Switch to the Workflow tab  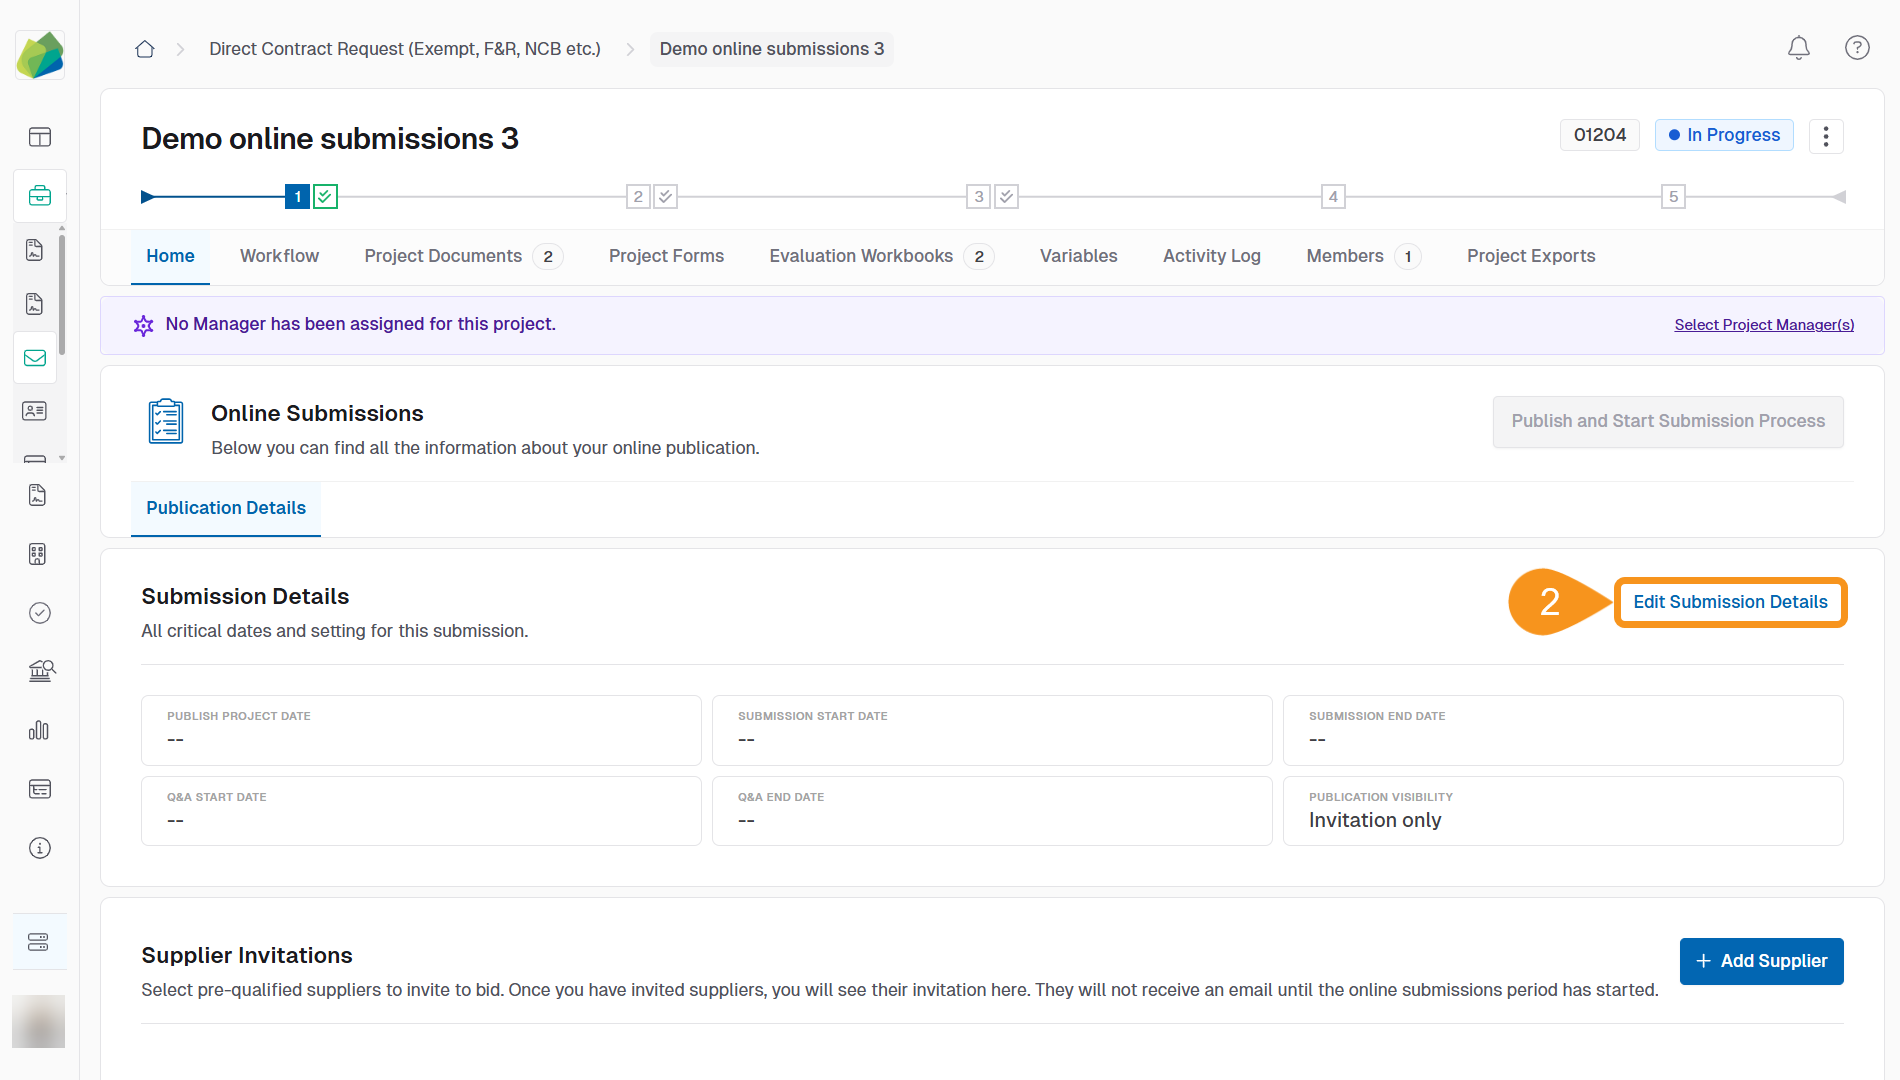click(279, 256)
